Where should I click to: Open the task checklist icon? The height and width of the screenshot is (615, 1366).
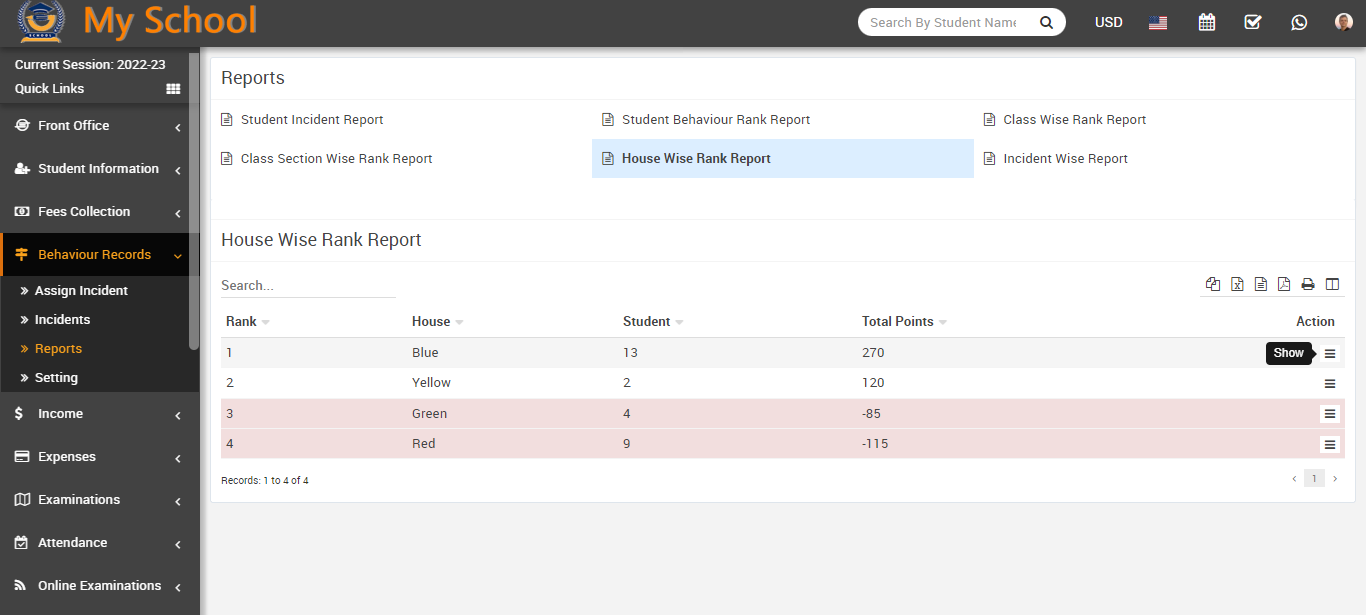pyautogui.click(x=1252, y=22)
